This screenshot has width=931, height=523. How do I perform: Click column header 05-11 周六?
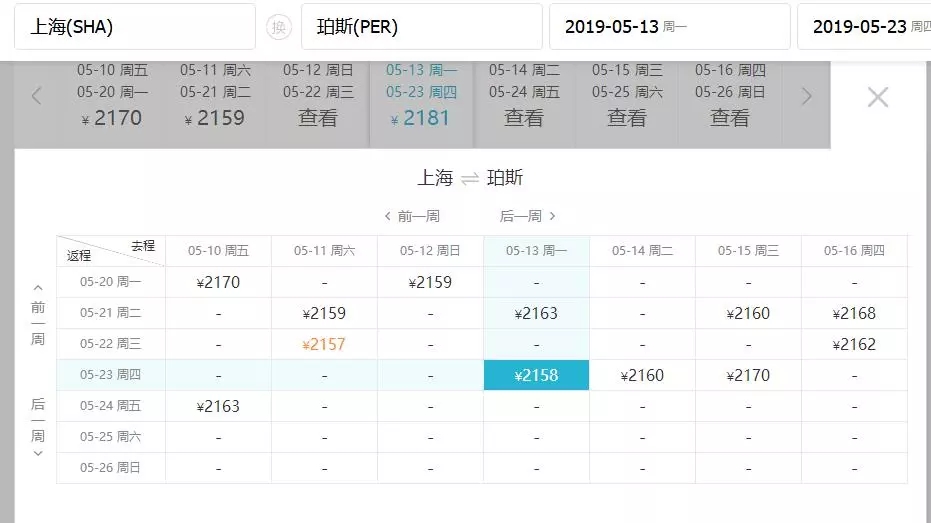324,251
